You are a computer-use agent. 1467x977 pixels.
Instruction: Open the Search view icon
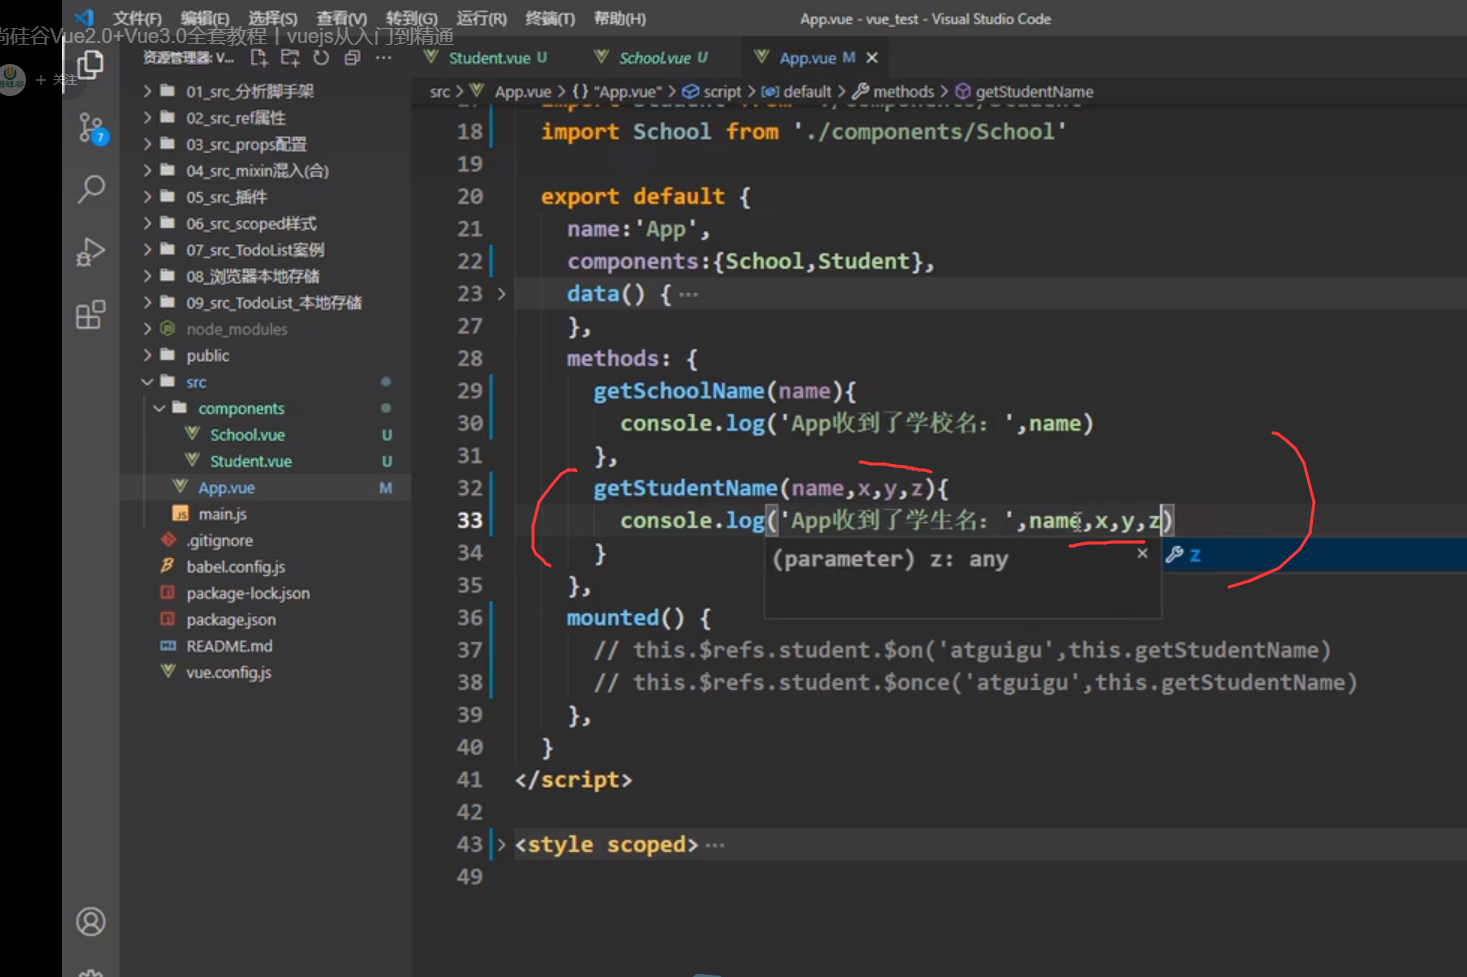pos(91,189)
